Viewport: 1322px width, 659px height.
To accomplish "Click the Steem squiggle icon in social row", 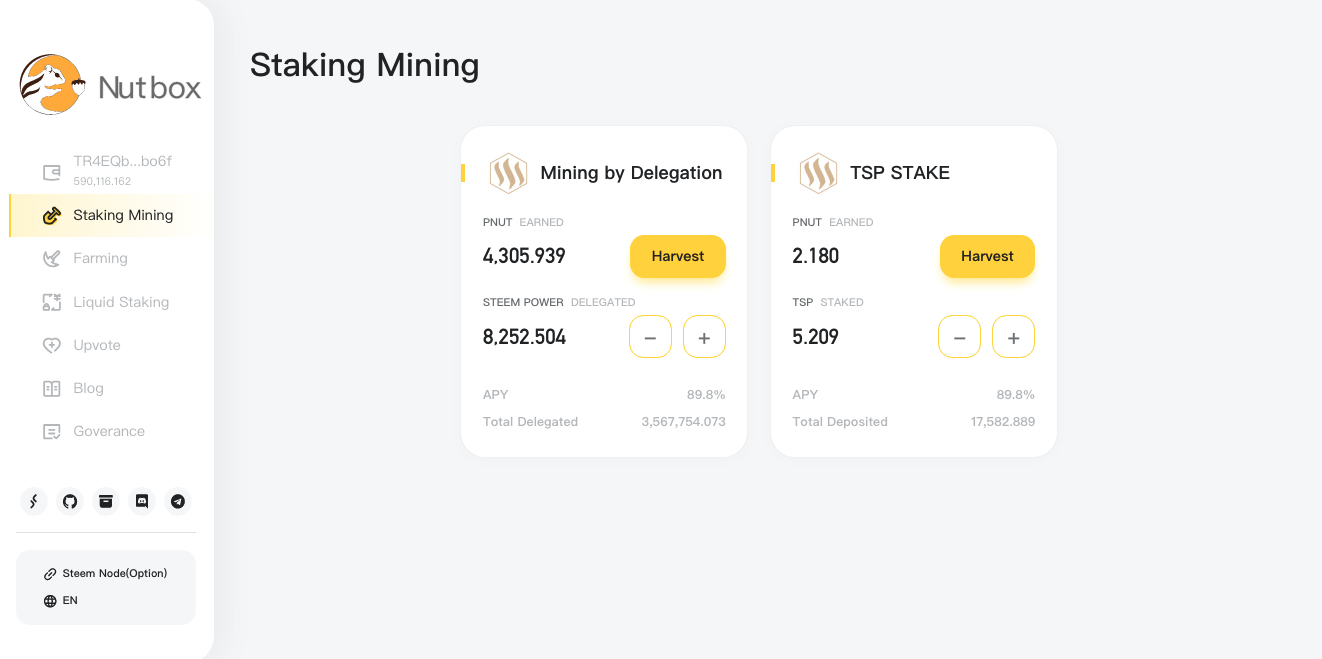I will 34,501.
